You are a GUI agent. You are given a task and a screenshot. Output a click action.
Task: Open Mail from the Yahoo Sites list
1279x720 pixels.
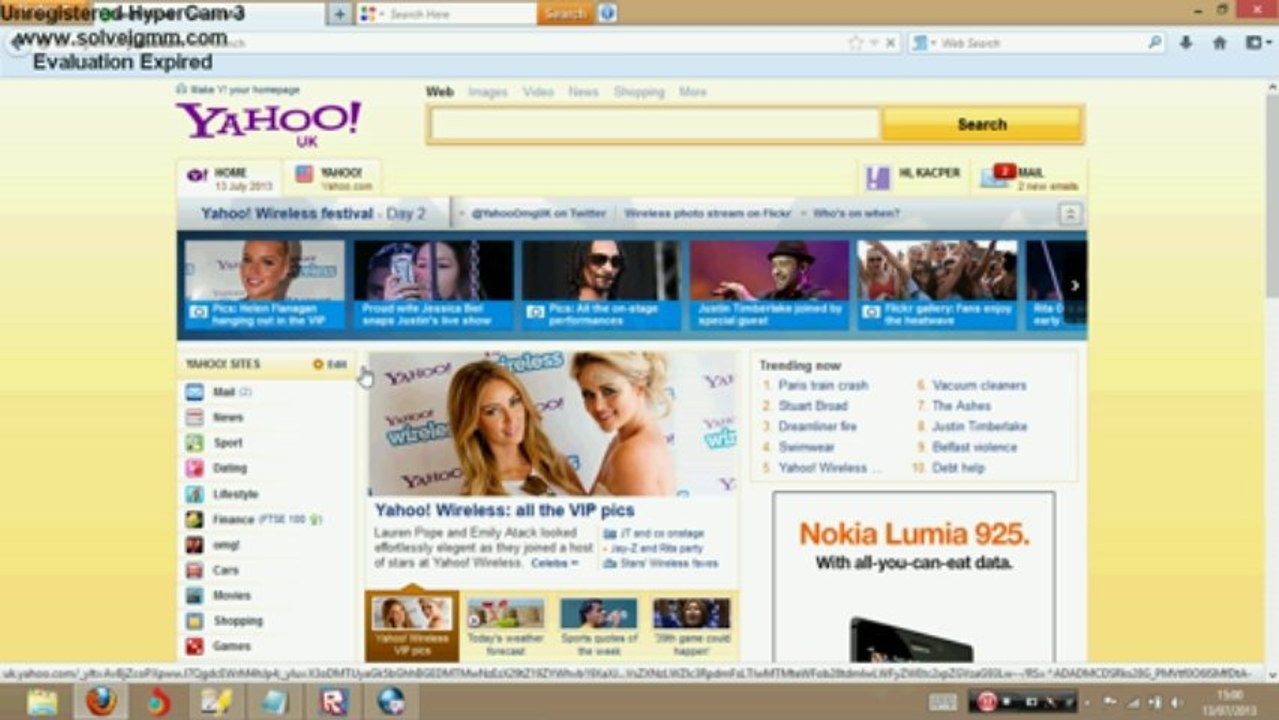pos(223,392)
